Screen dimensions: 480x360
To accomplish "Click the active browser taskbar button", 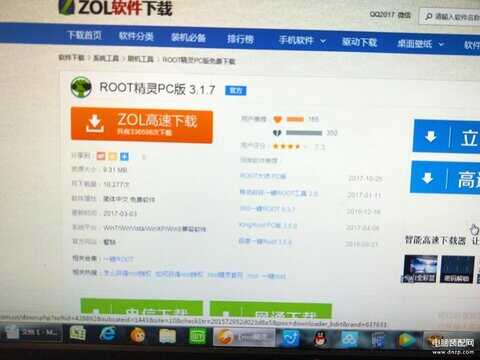I will [x=244, y=337].
